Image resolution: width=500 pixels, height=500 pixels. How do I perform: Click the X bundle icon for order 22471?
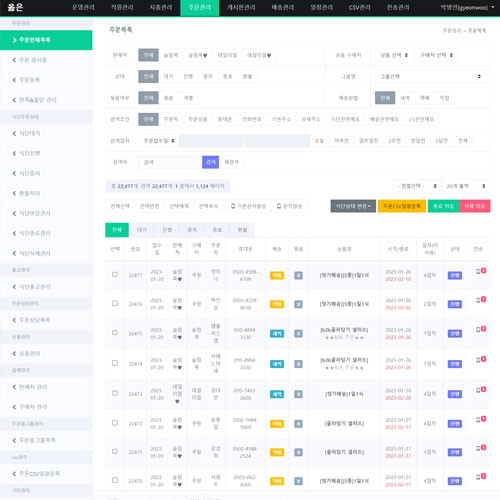298,452
